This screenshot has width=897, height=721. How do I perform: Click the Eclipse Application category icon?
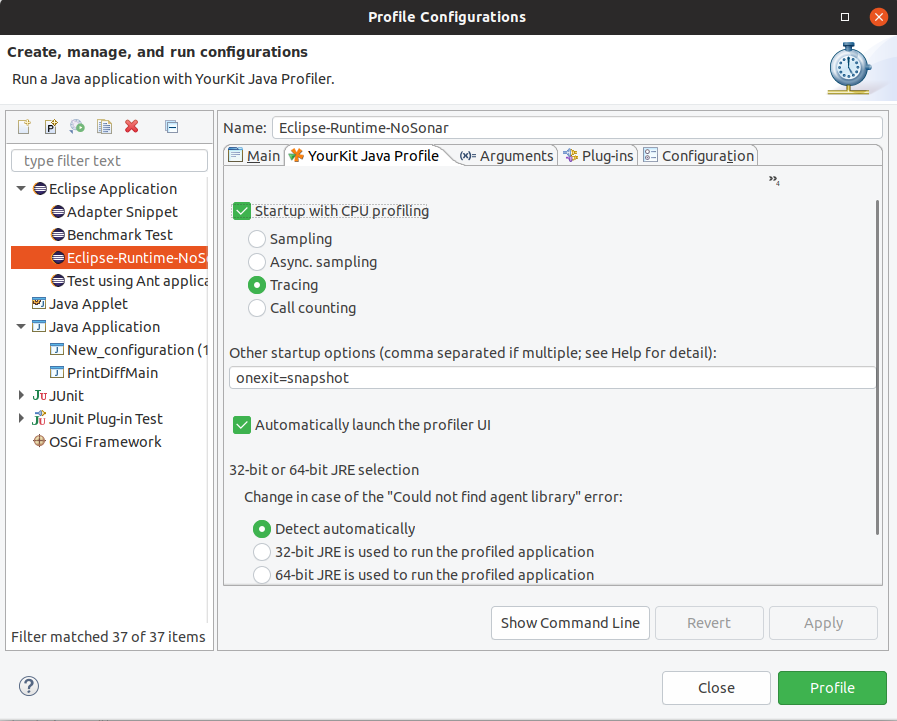[x=40, y=188]
